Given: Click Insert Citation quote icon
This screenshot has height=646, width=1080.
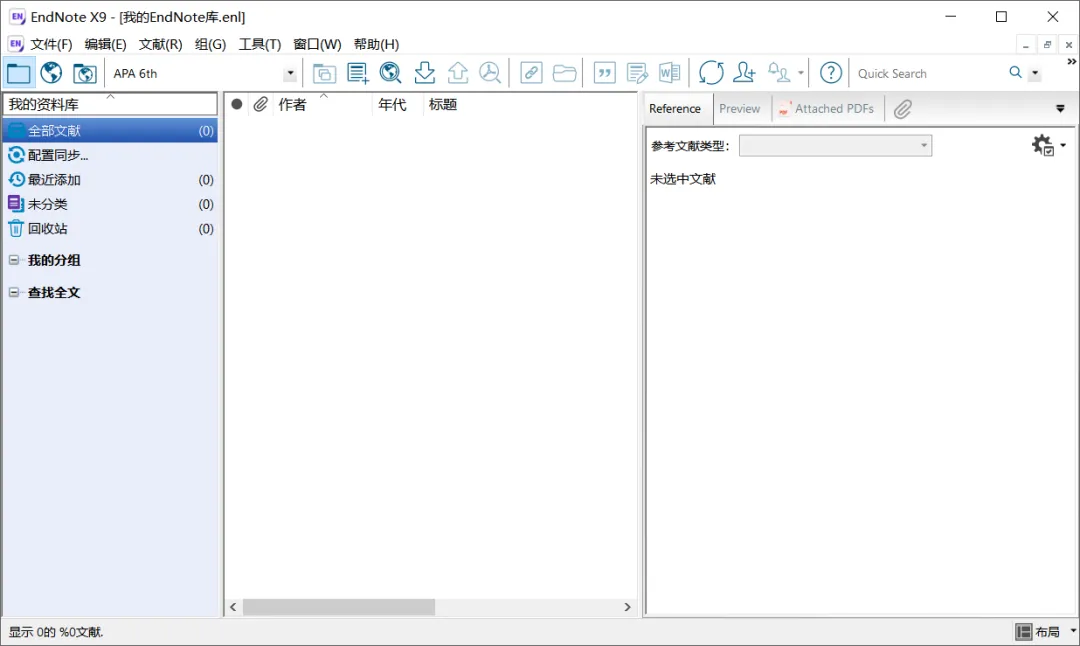Looking at the screenshot, I should (605, 73).
